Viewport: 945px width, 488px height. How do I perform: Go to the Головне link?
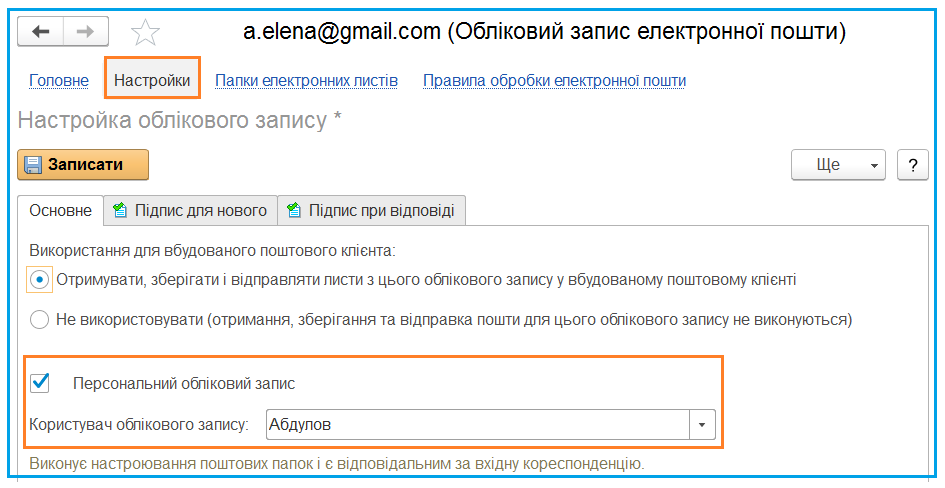click(x=59, y=81)
